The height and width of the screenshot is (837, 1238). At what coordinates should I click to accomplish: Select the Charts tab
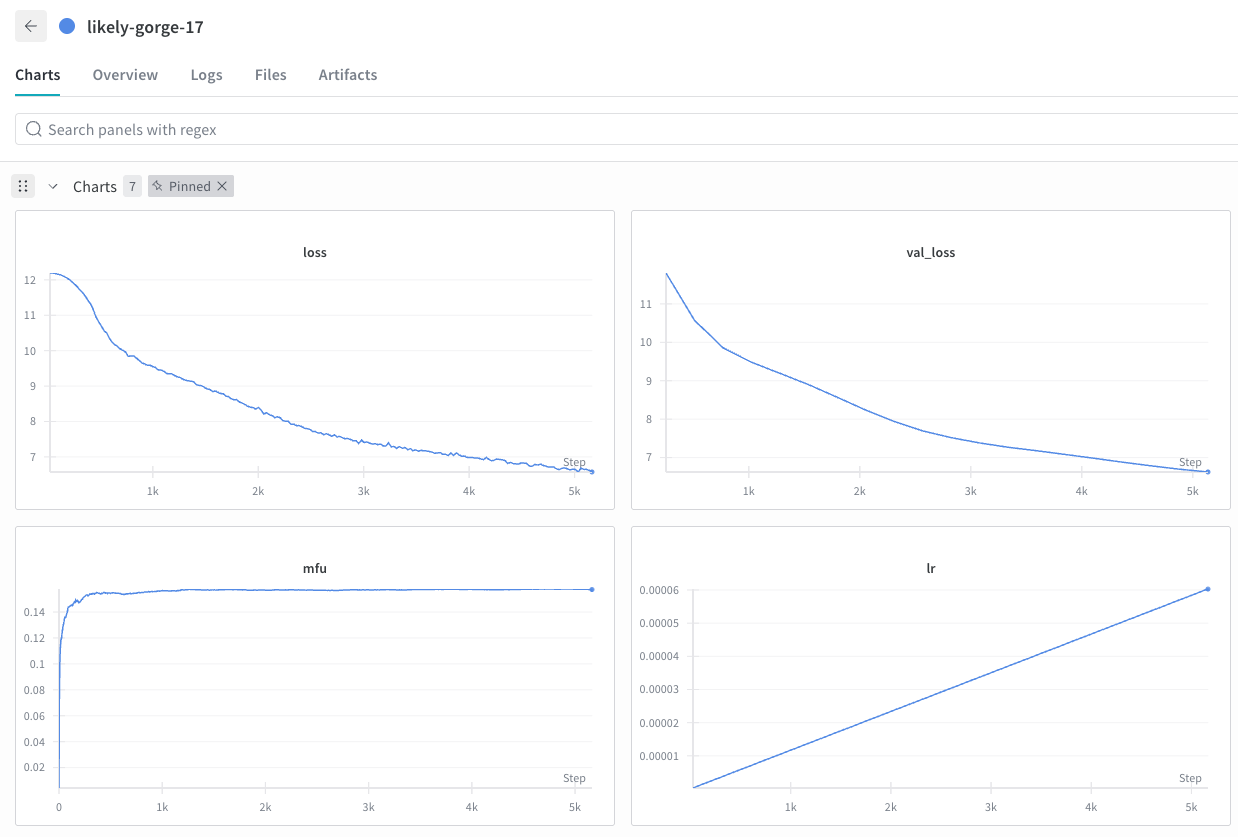38,75
